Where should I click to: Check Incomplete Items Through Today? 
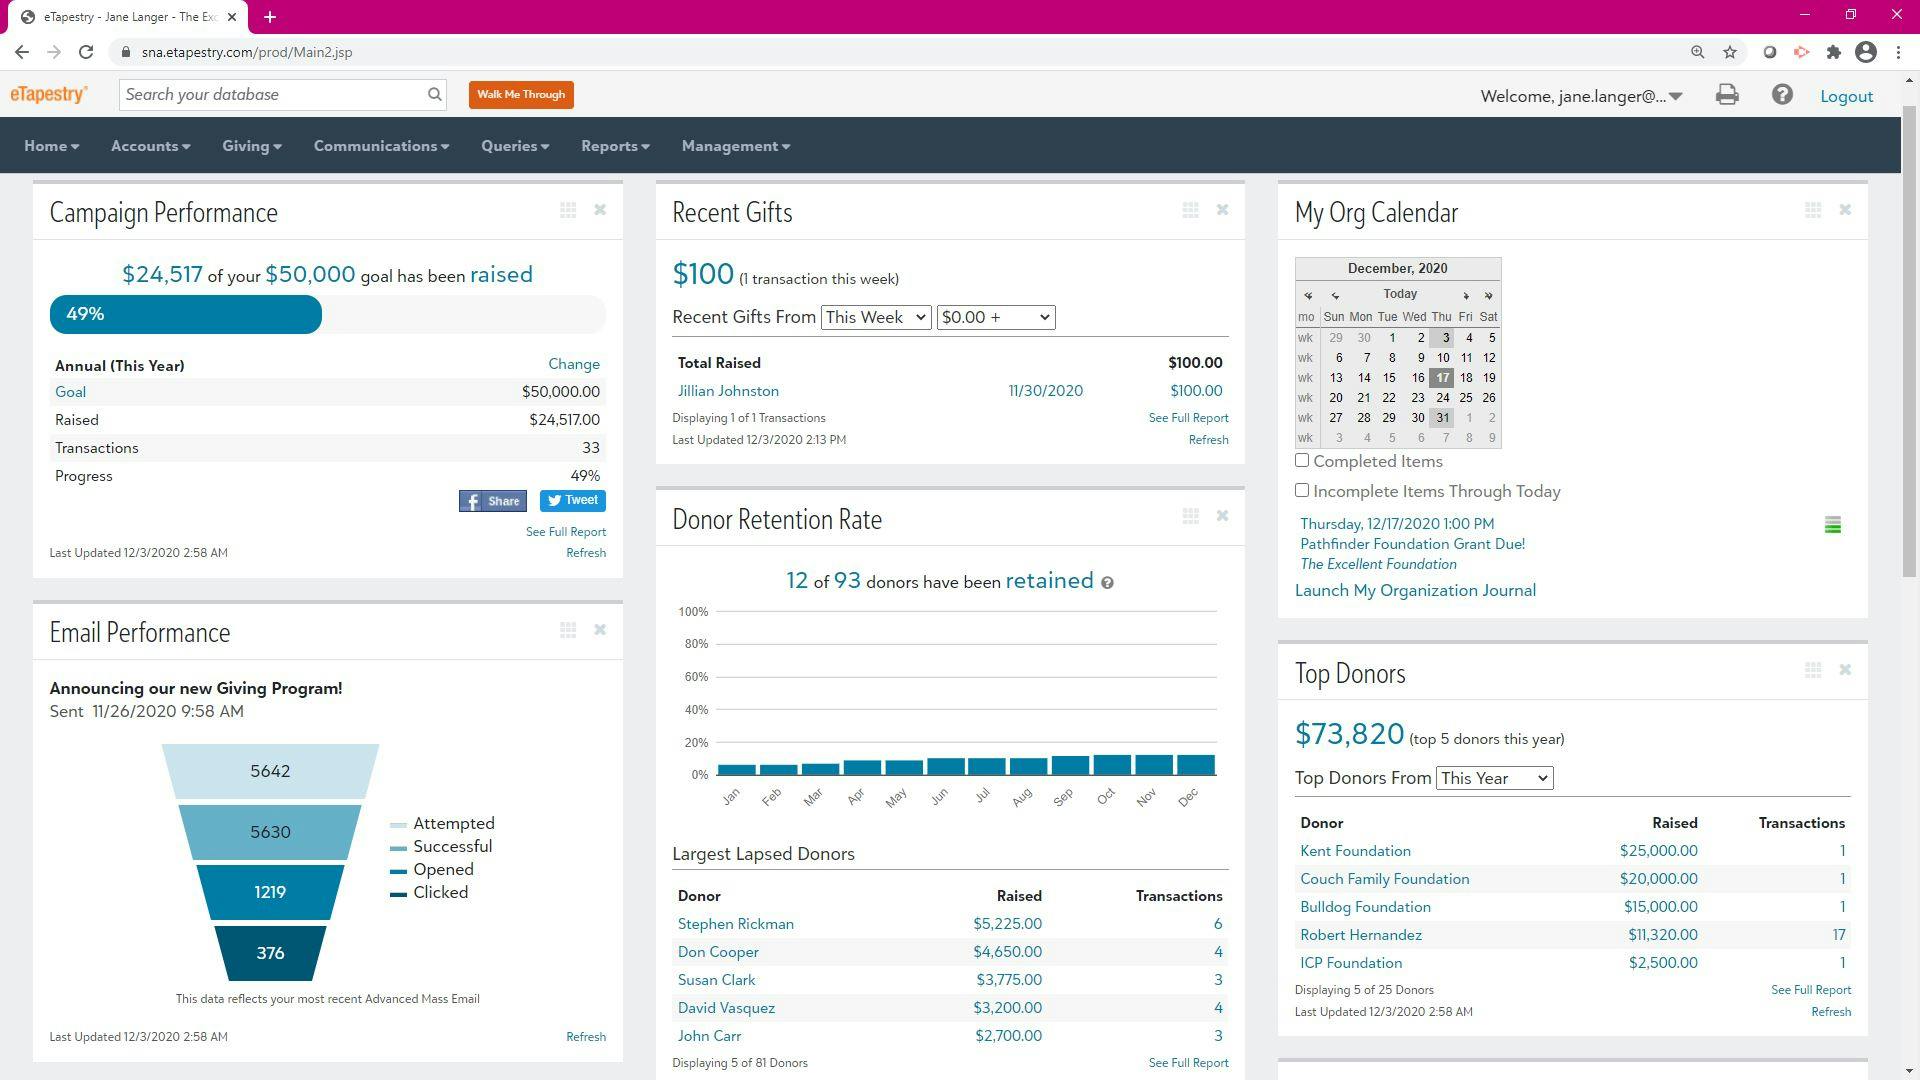tap(1302, 490)
